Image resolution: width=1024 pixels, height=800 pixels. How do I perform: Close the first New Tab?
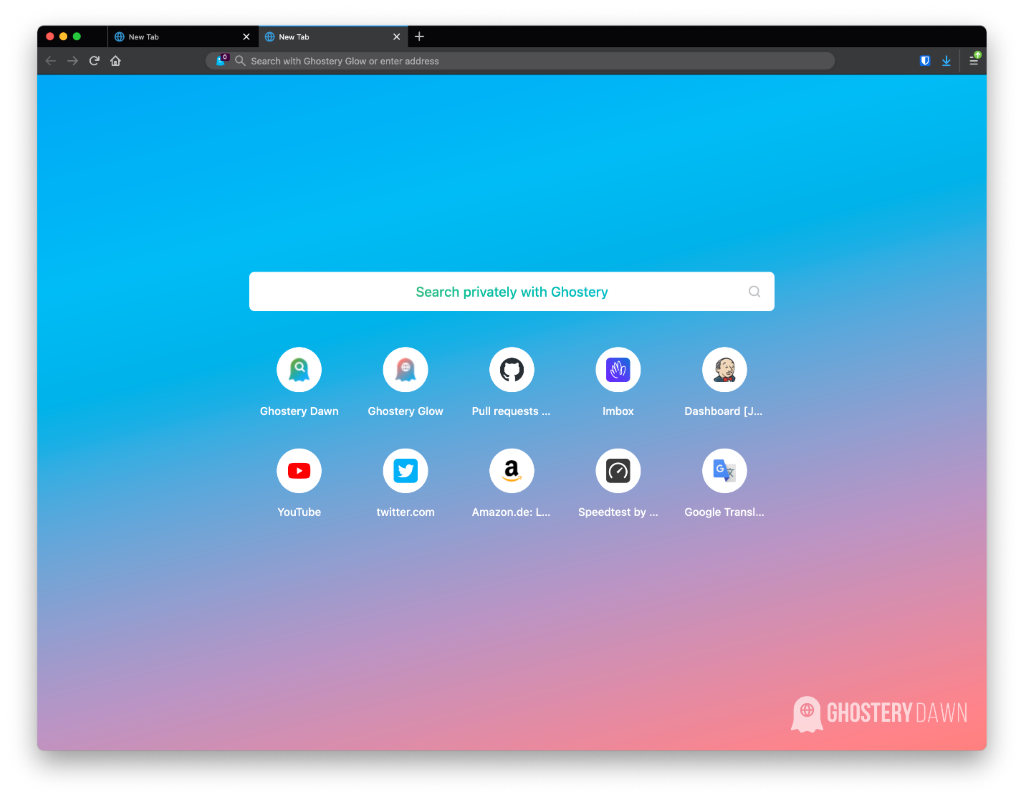[246, 37]
